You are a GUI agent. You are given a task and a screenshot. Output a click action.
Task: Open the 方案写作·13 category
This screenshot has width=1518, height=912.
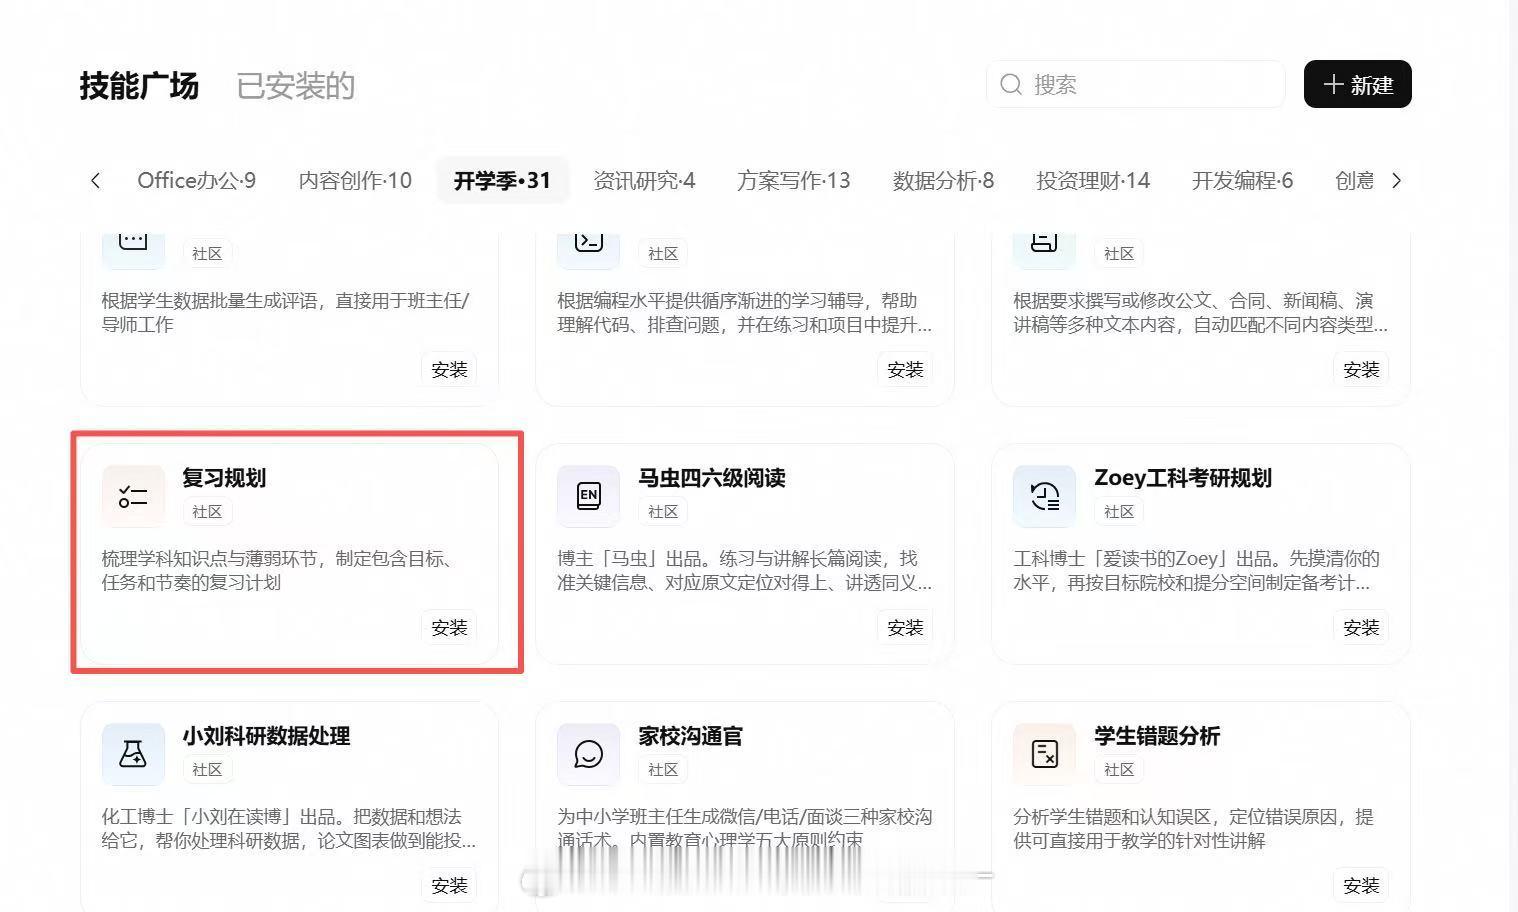pyautogui.click(x=794, y=181)
